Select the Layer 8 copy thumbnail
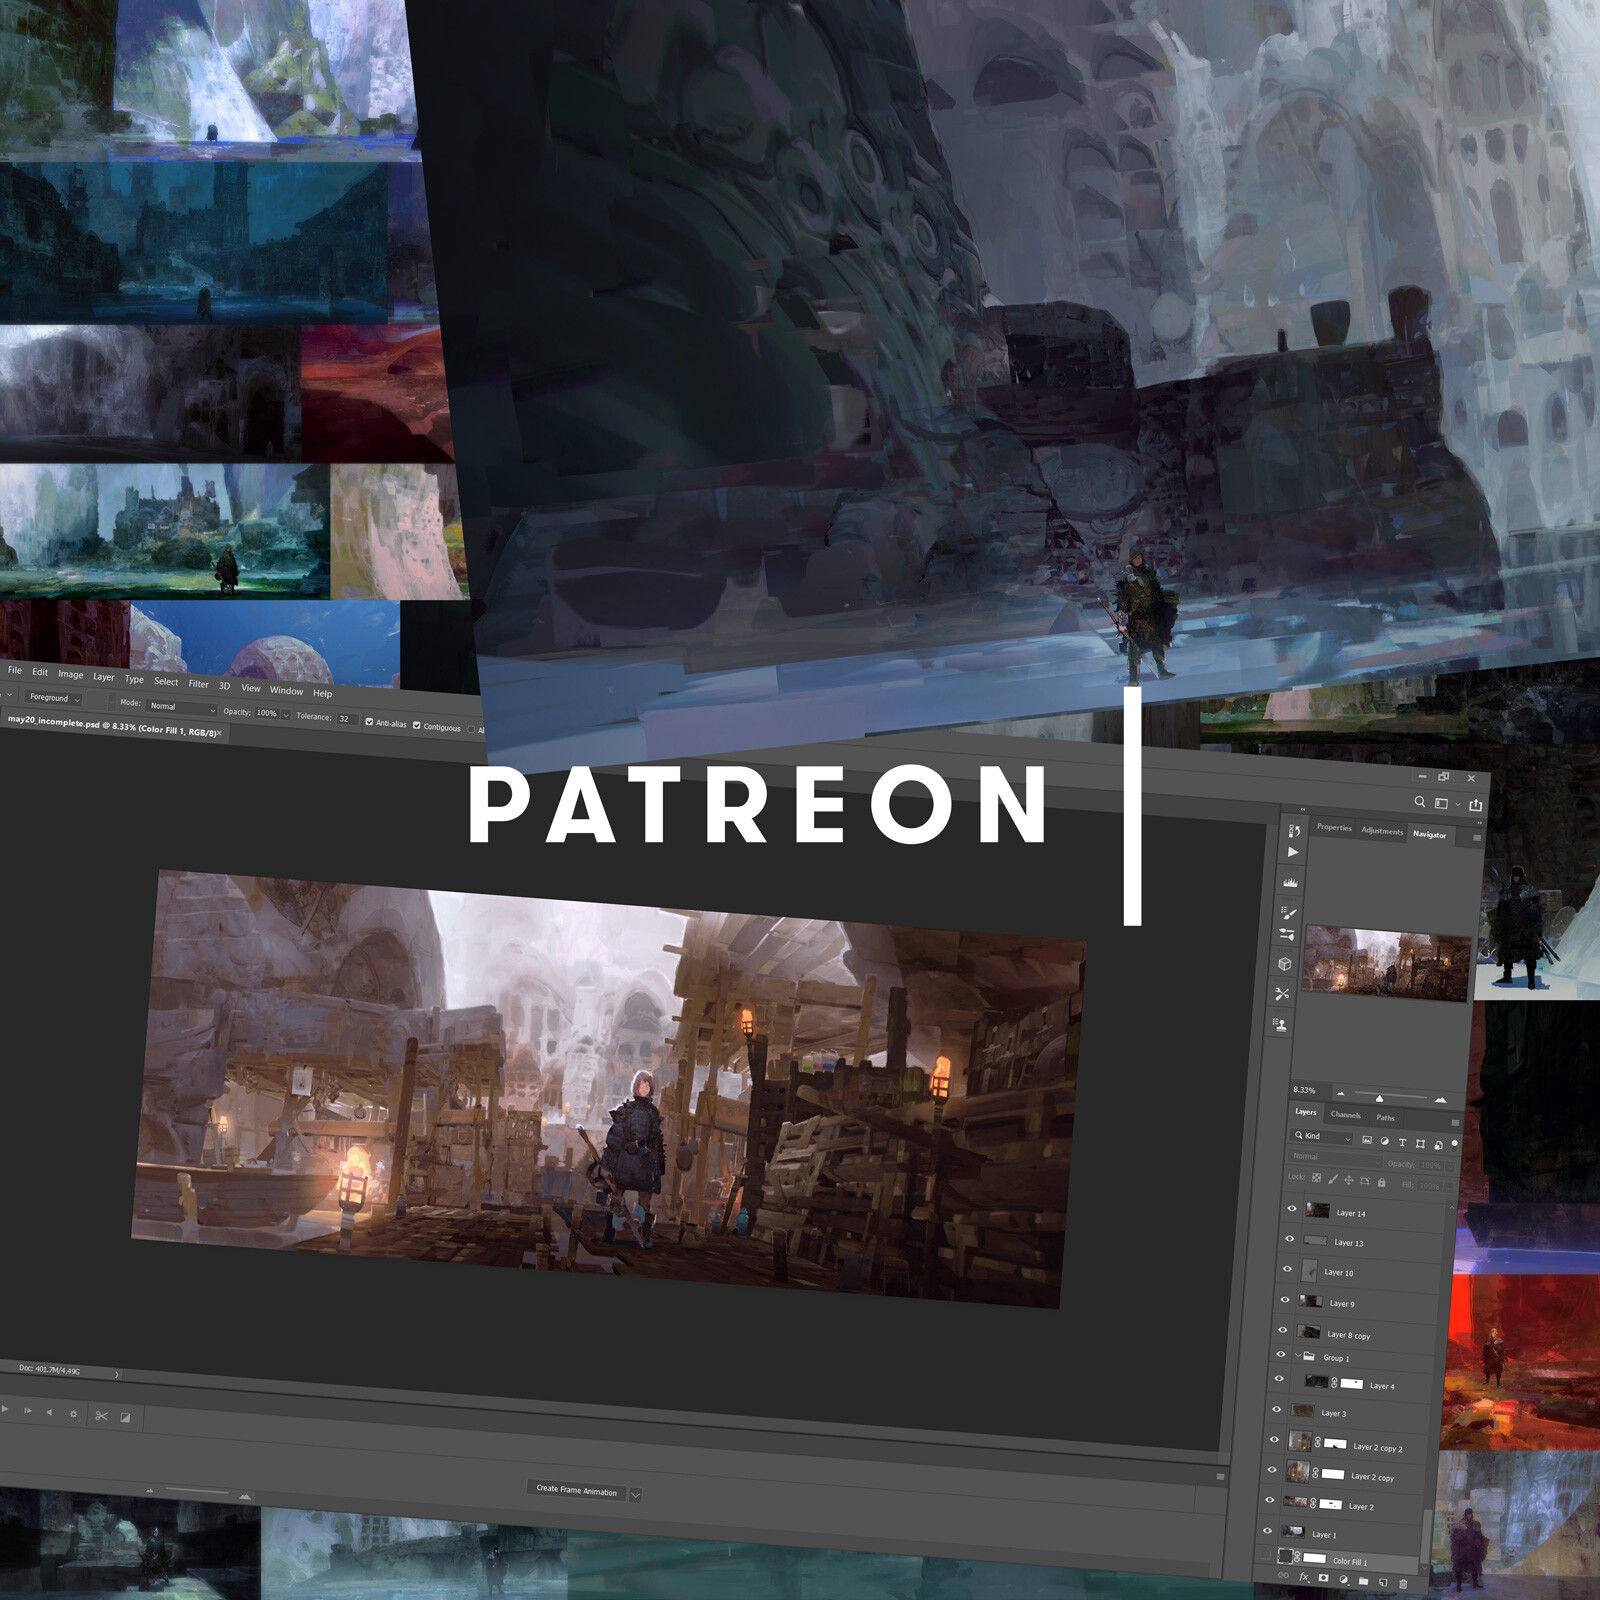 (x=1309, y=1331)
